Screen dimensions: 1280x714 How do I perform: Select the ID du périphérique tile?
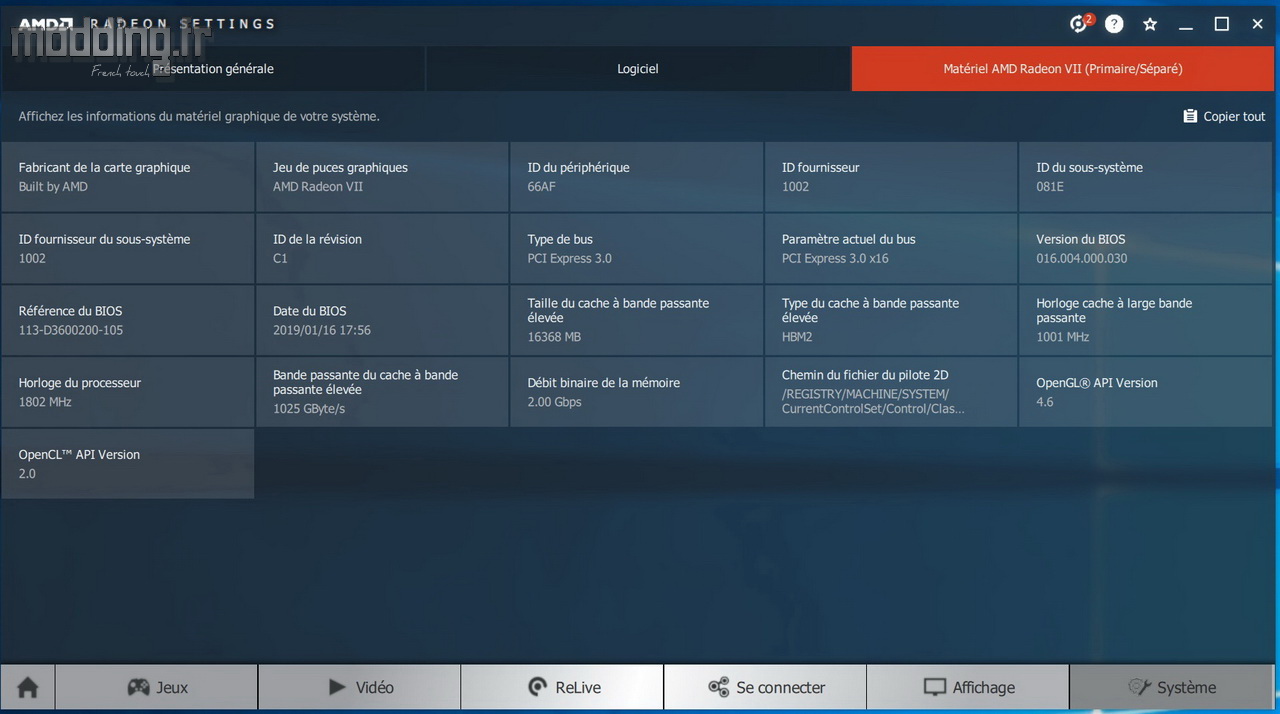click(x=637, y=176)
